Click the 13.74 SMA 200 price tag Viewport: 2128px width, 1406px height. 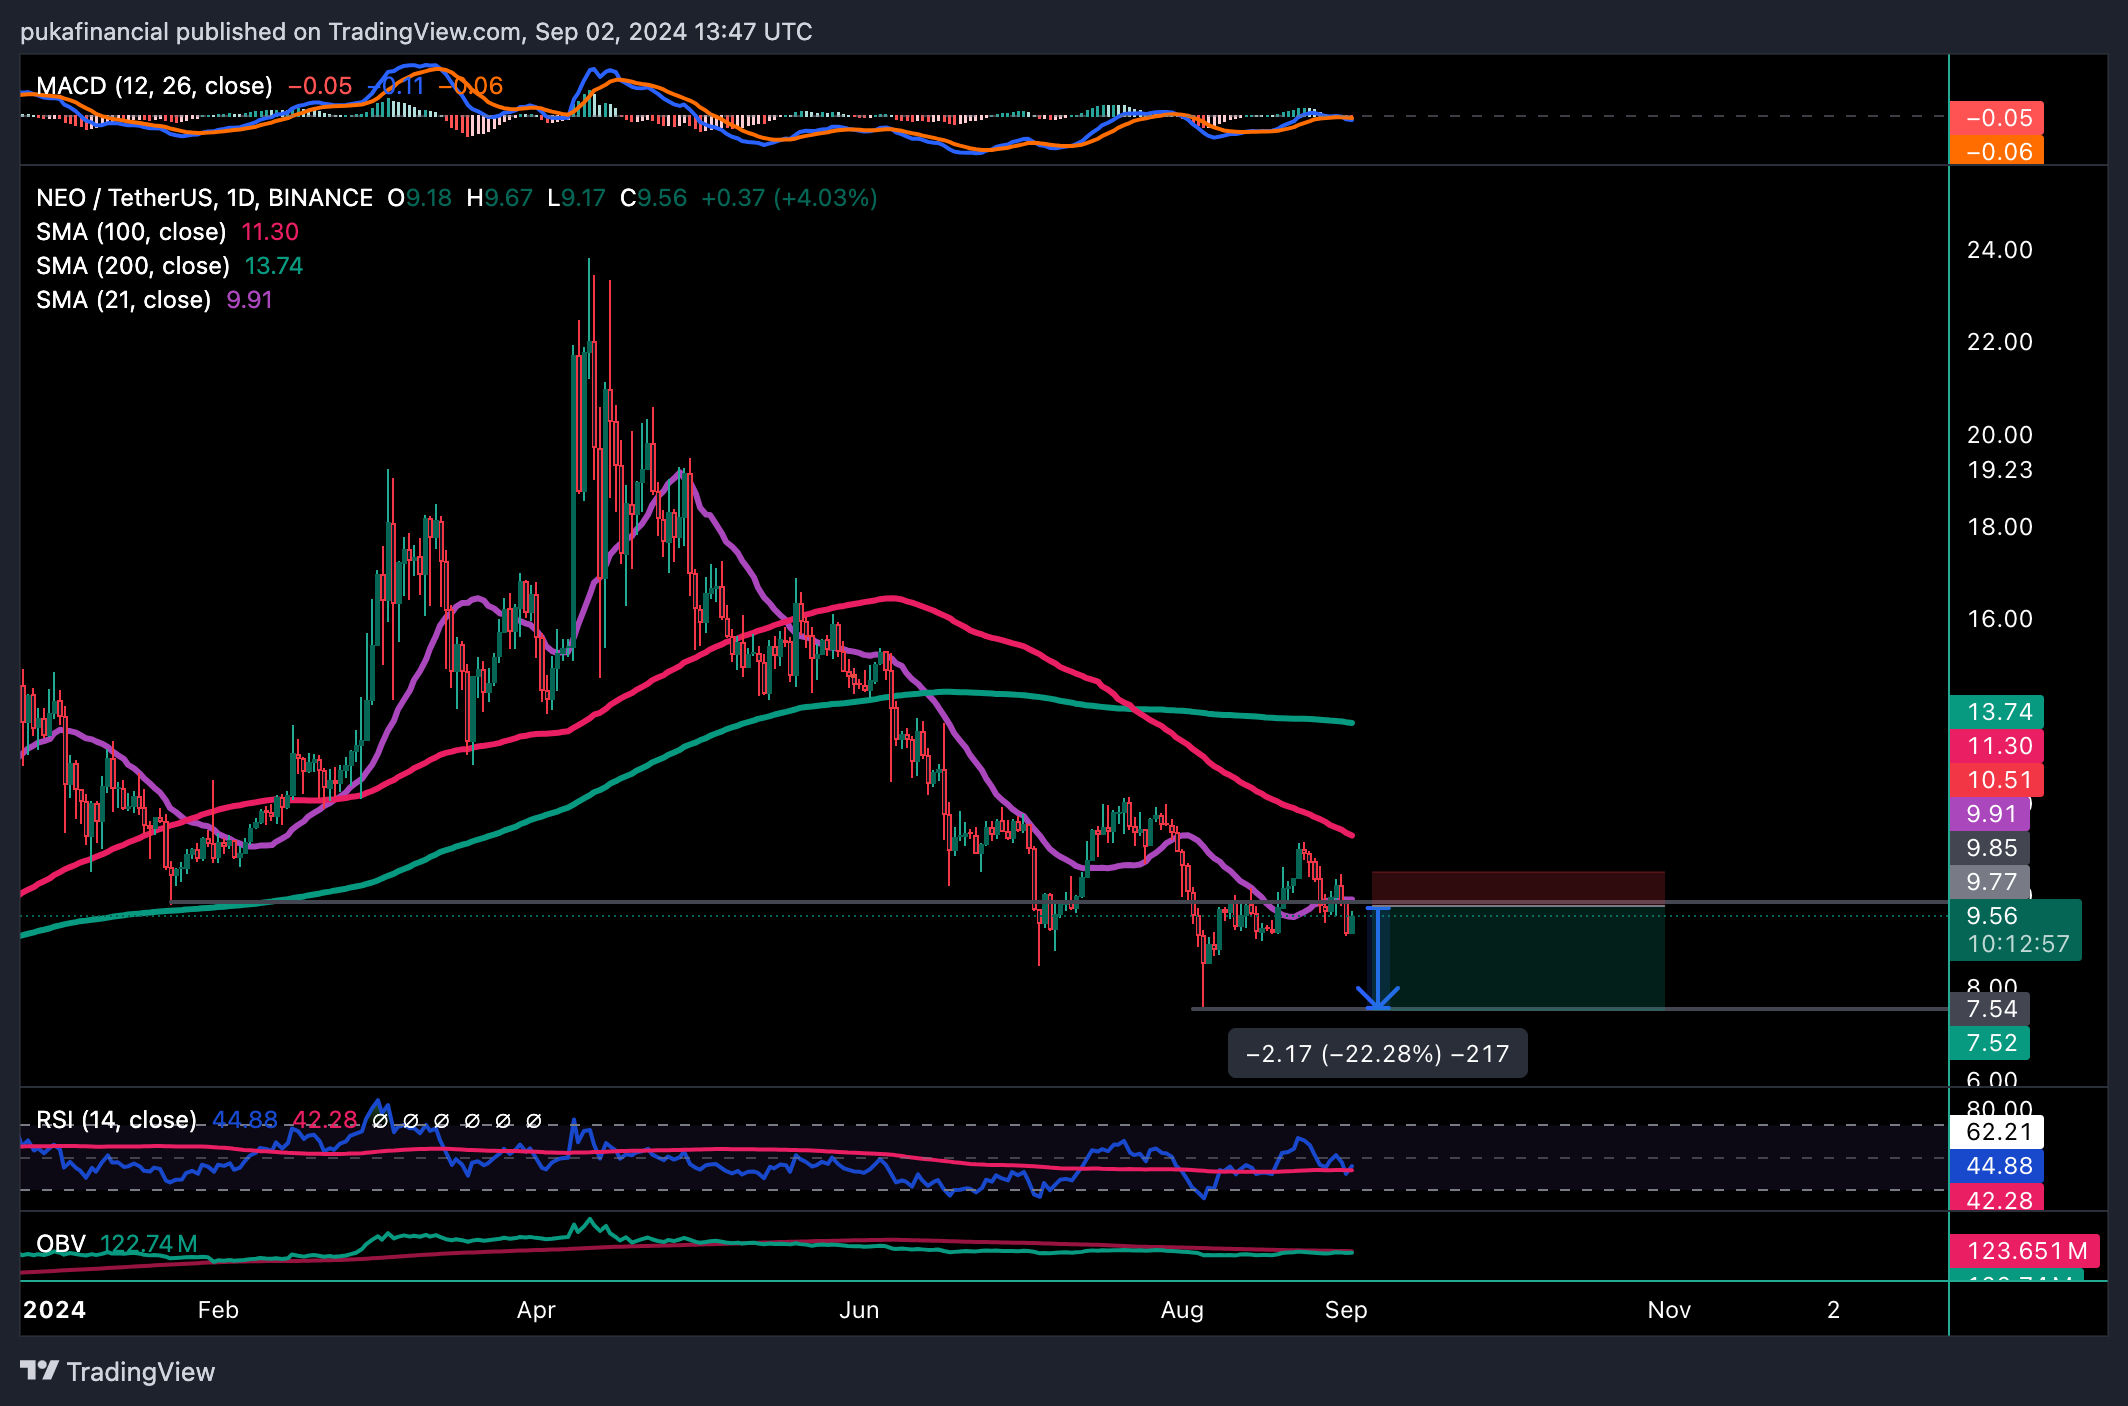pyautogui.click(x=1996, y=712)
